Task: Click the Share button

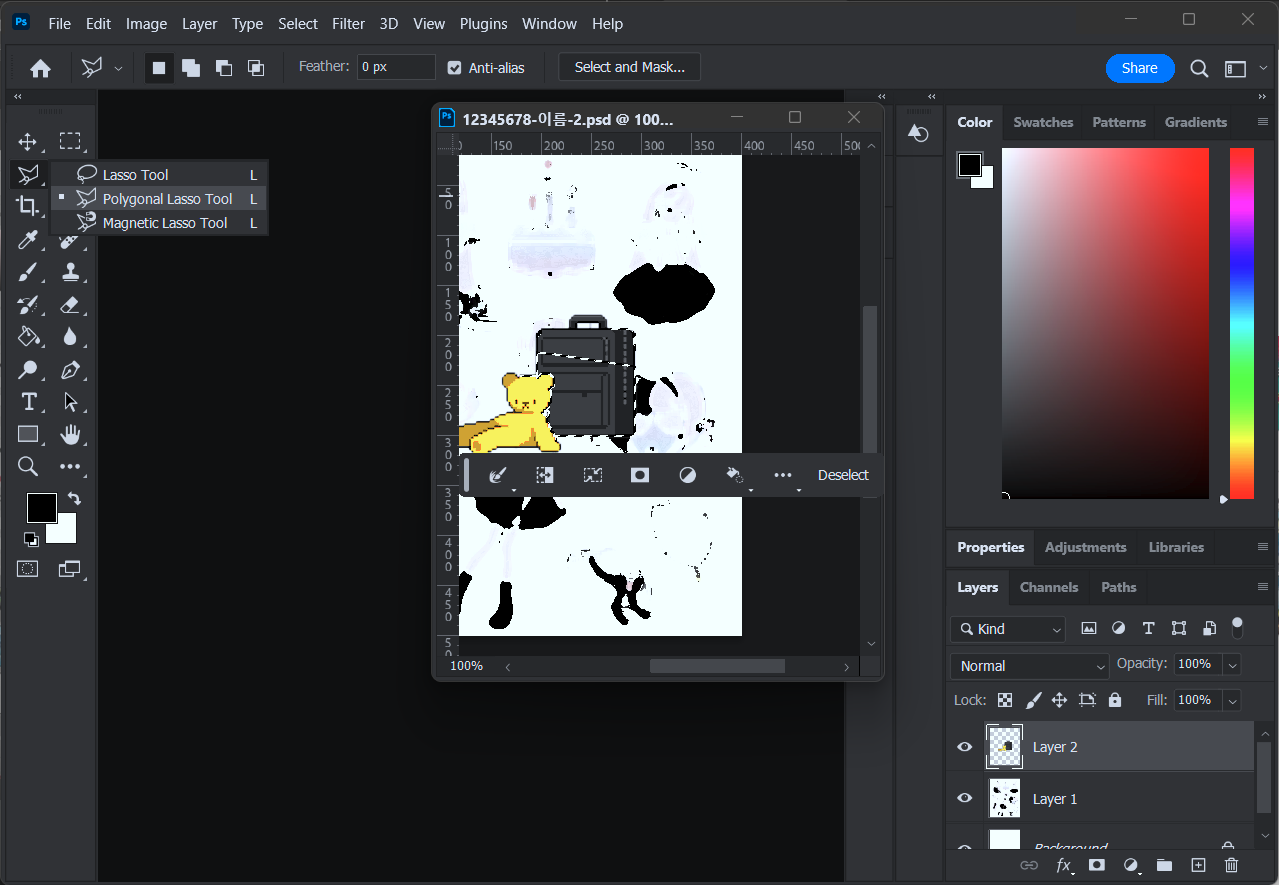Action: coord(1140,68)
